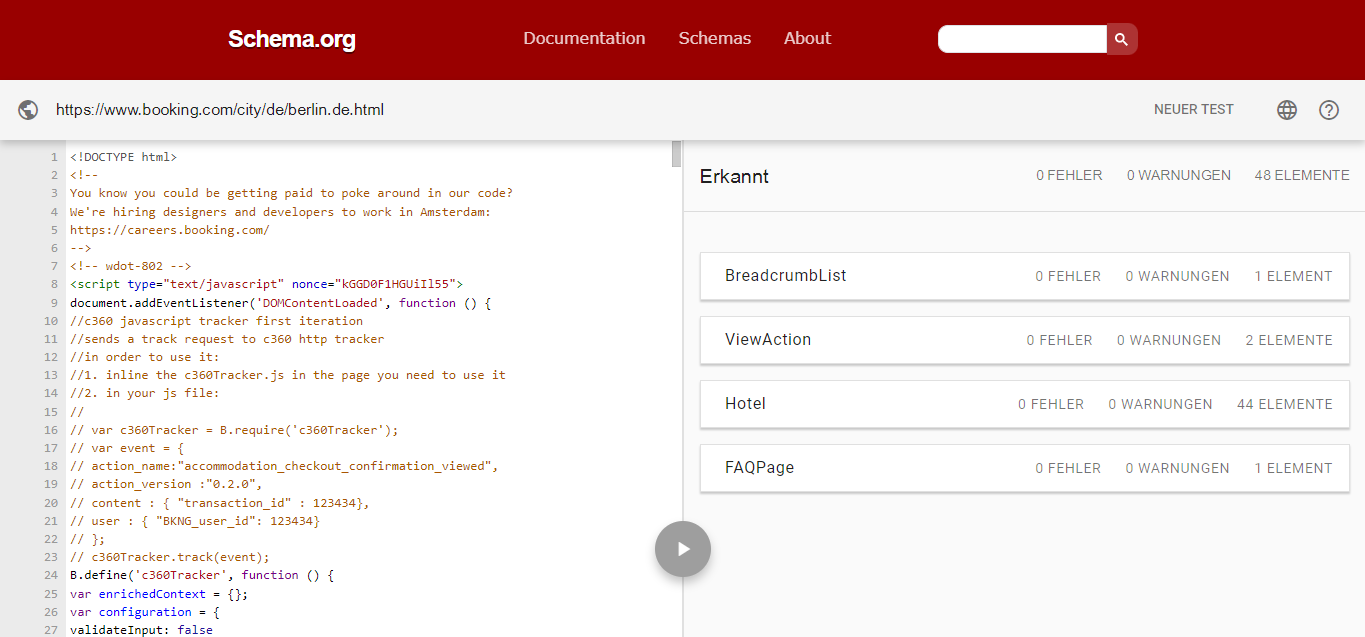Click the tested booking.com URL text

point(220,110)
